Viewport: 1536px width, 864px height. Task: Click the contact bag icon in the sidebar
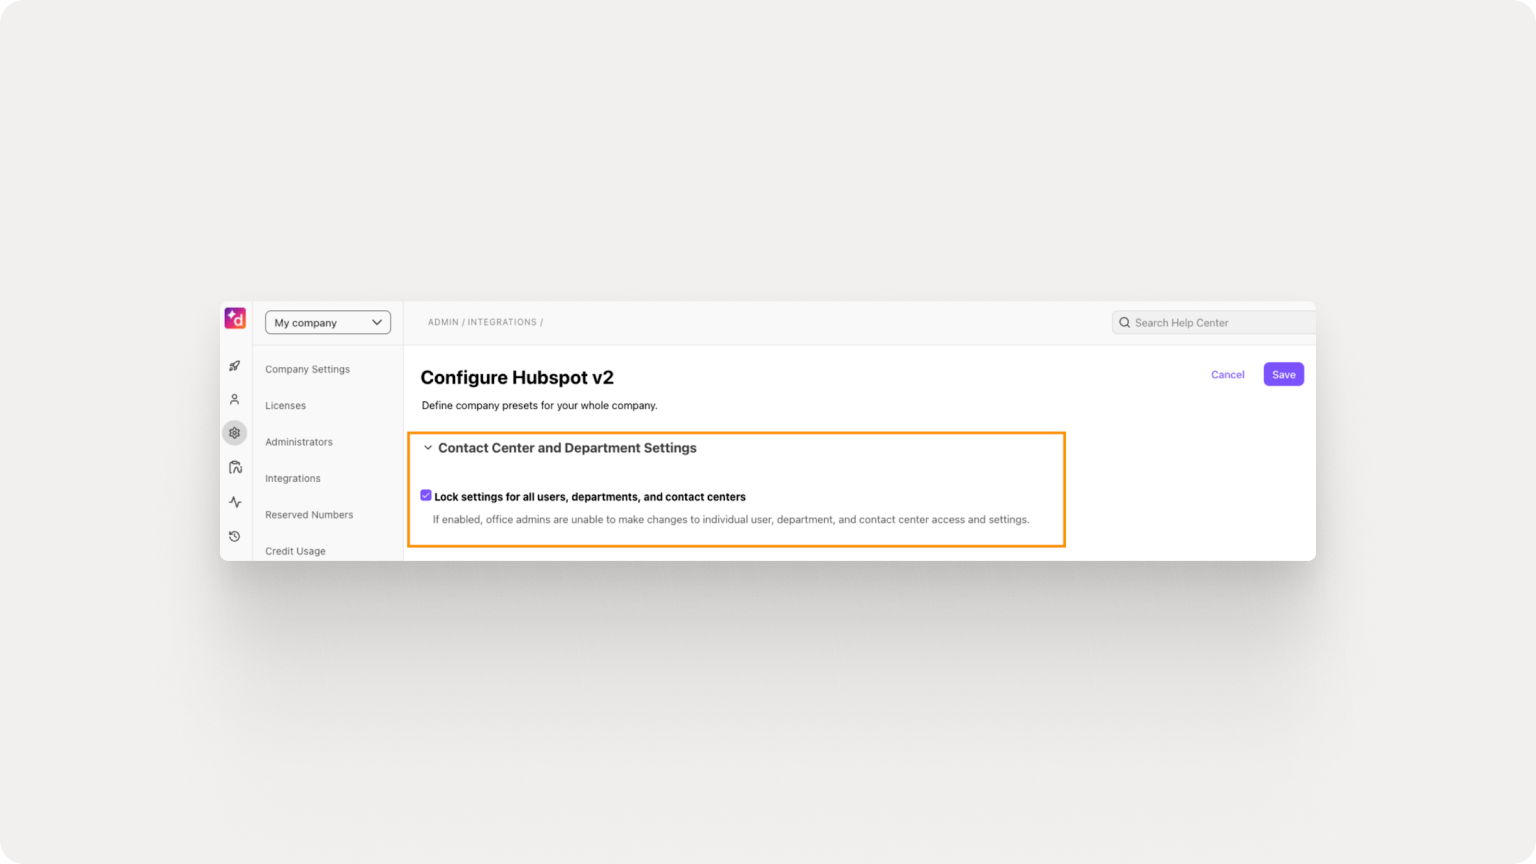point(234,467)
